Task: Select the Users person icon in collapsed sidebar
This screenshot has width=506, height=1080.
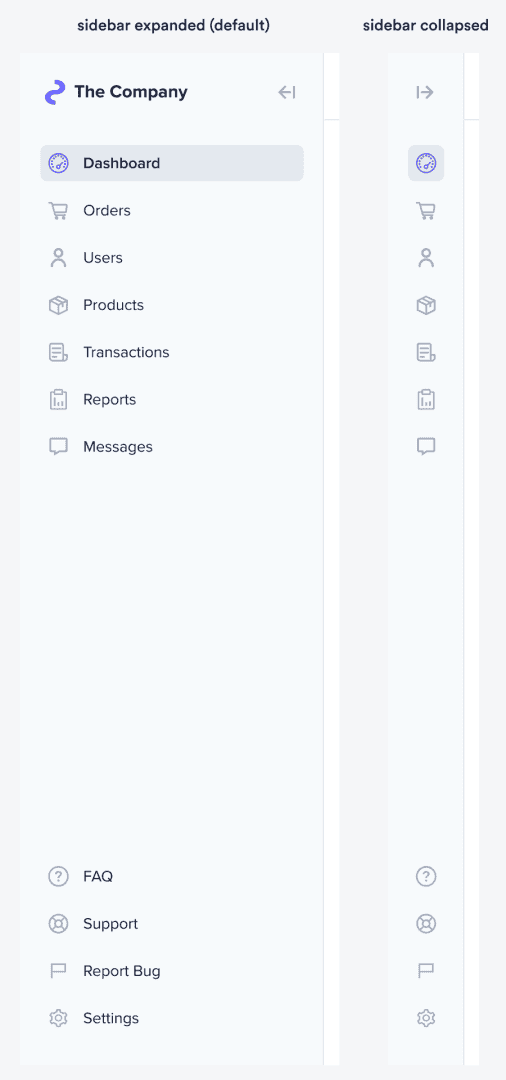Action: click(x=426, y=258)
